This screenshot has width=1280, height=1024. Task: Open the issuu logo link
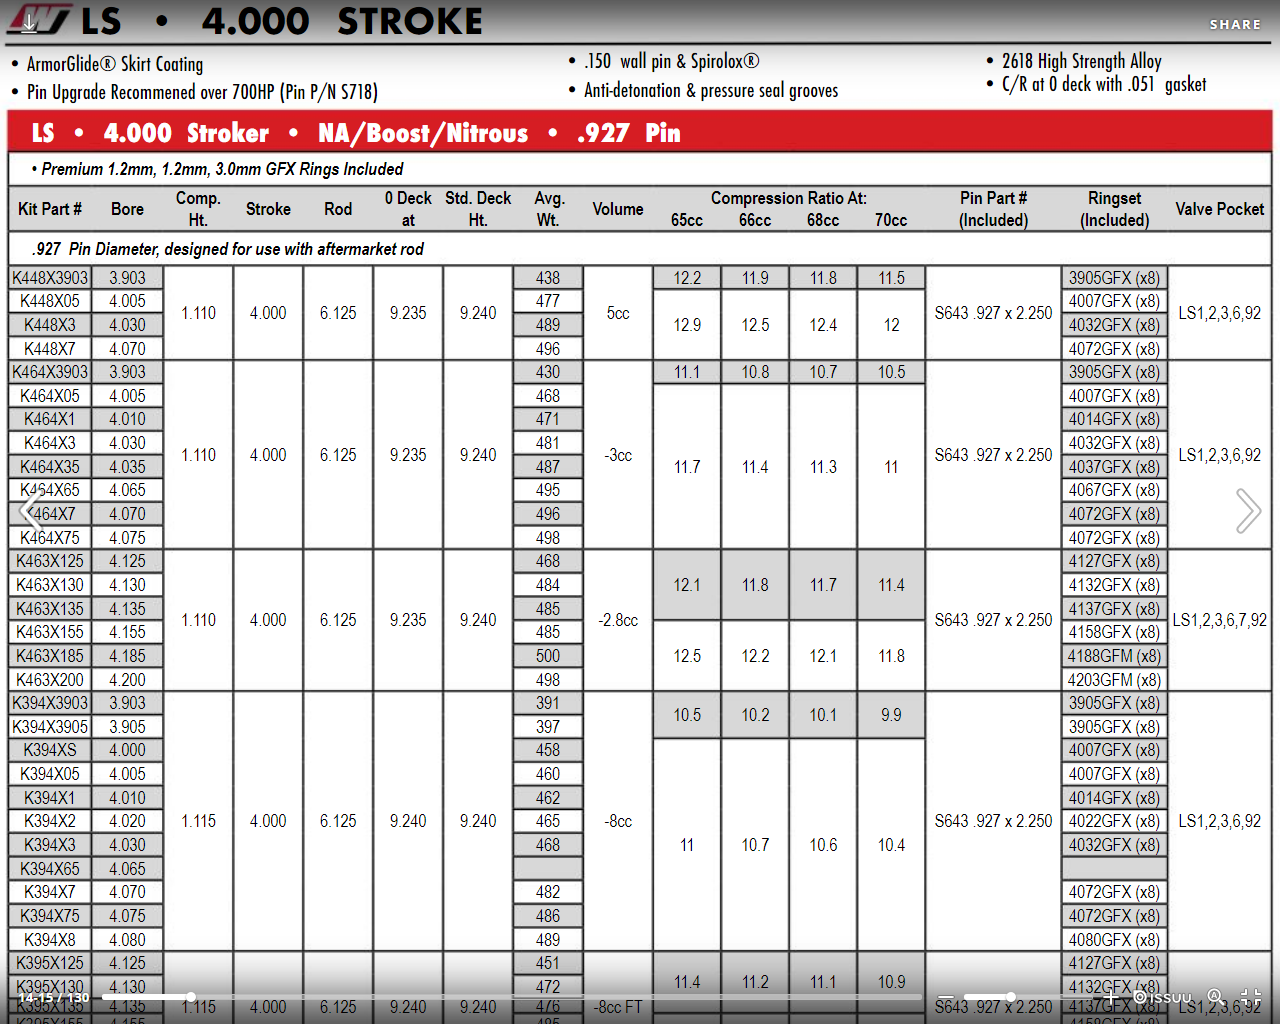tap(1163, 997)
